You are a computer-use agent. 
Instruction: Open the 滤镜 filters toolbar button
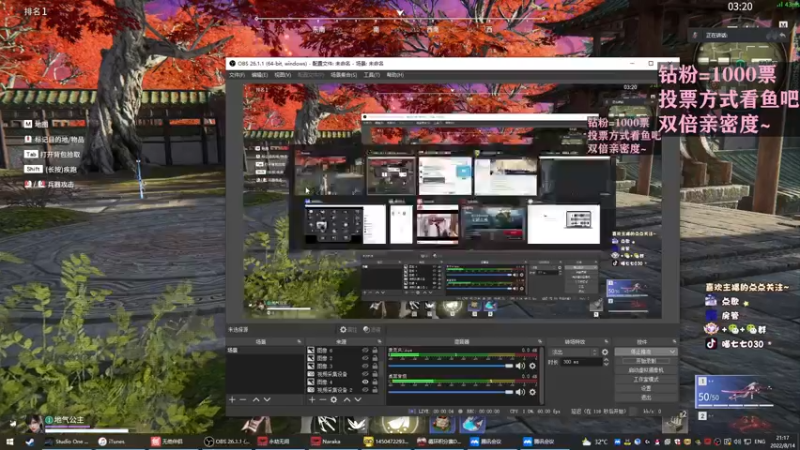point(372,330)
